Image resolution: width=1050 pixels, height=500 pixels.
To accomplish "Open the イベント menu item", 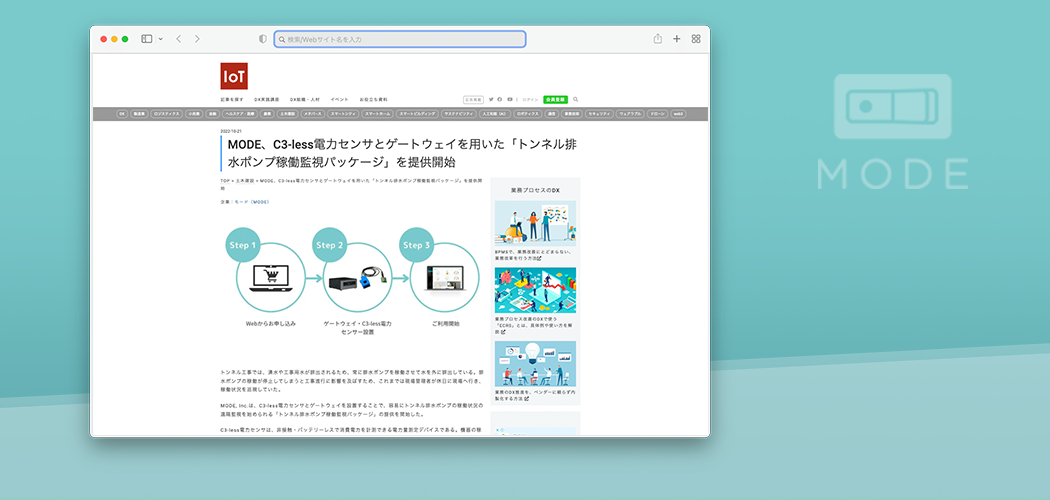I will 339,99.
